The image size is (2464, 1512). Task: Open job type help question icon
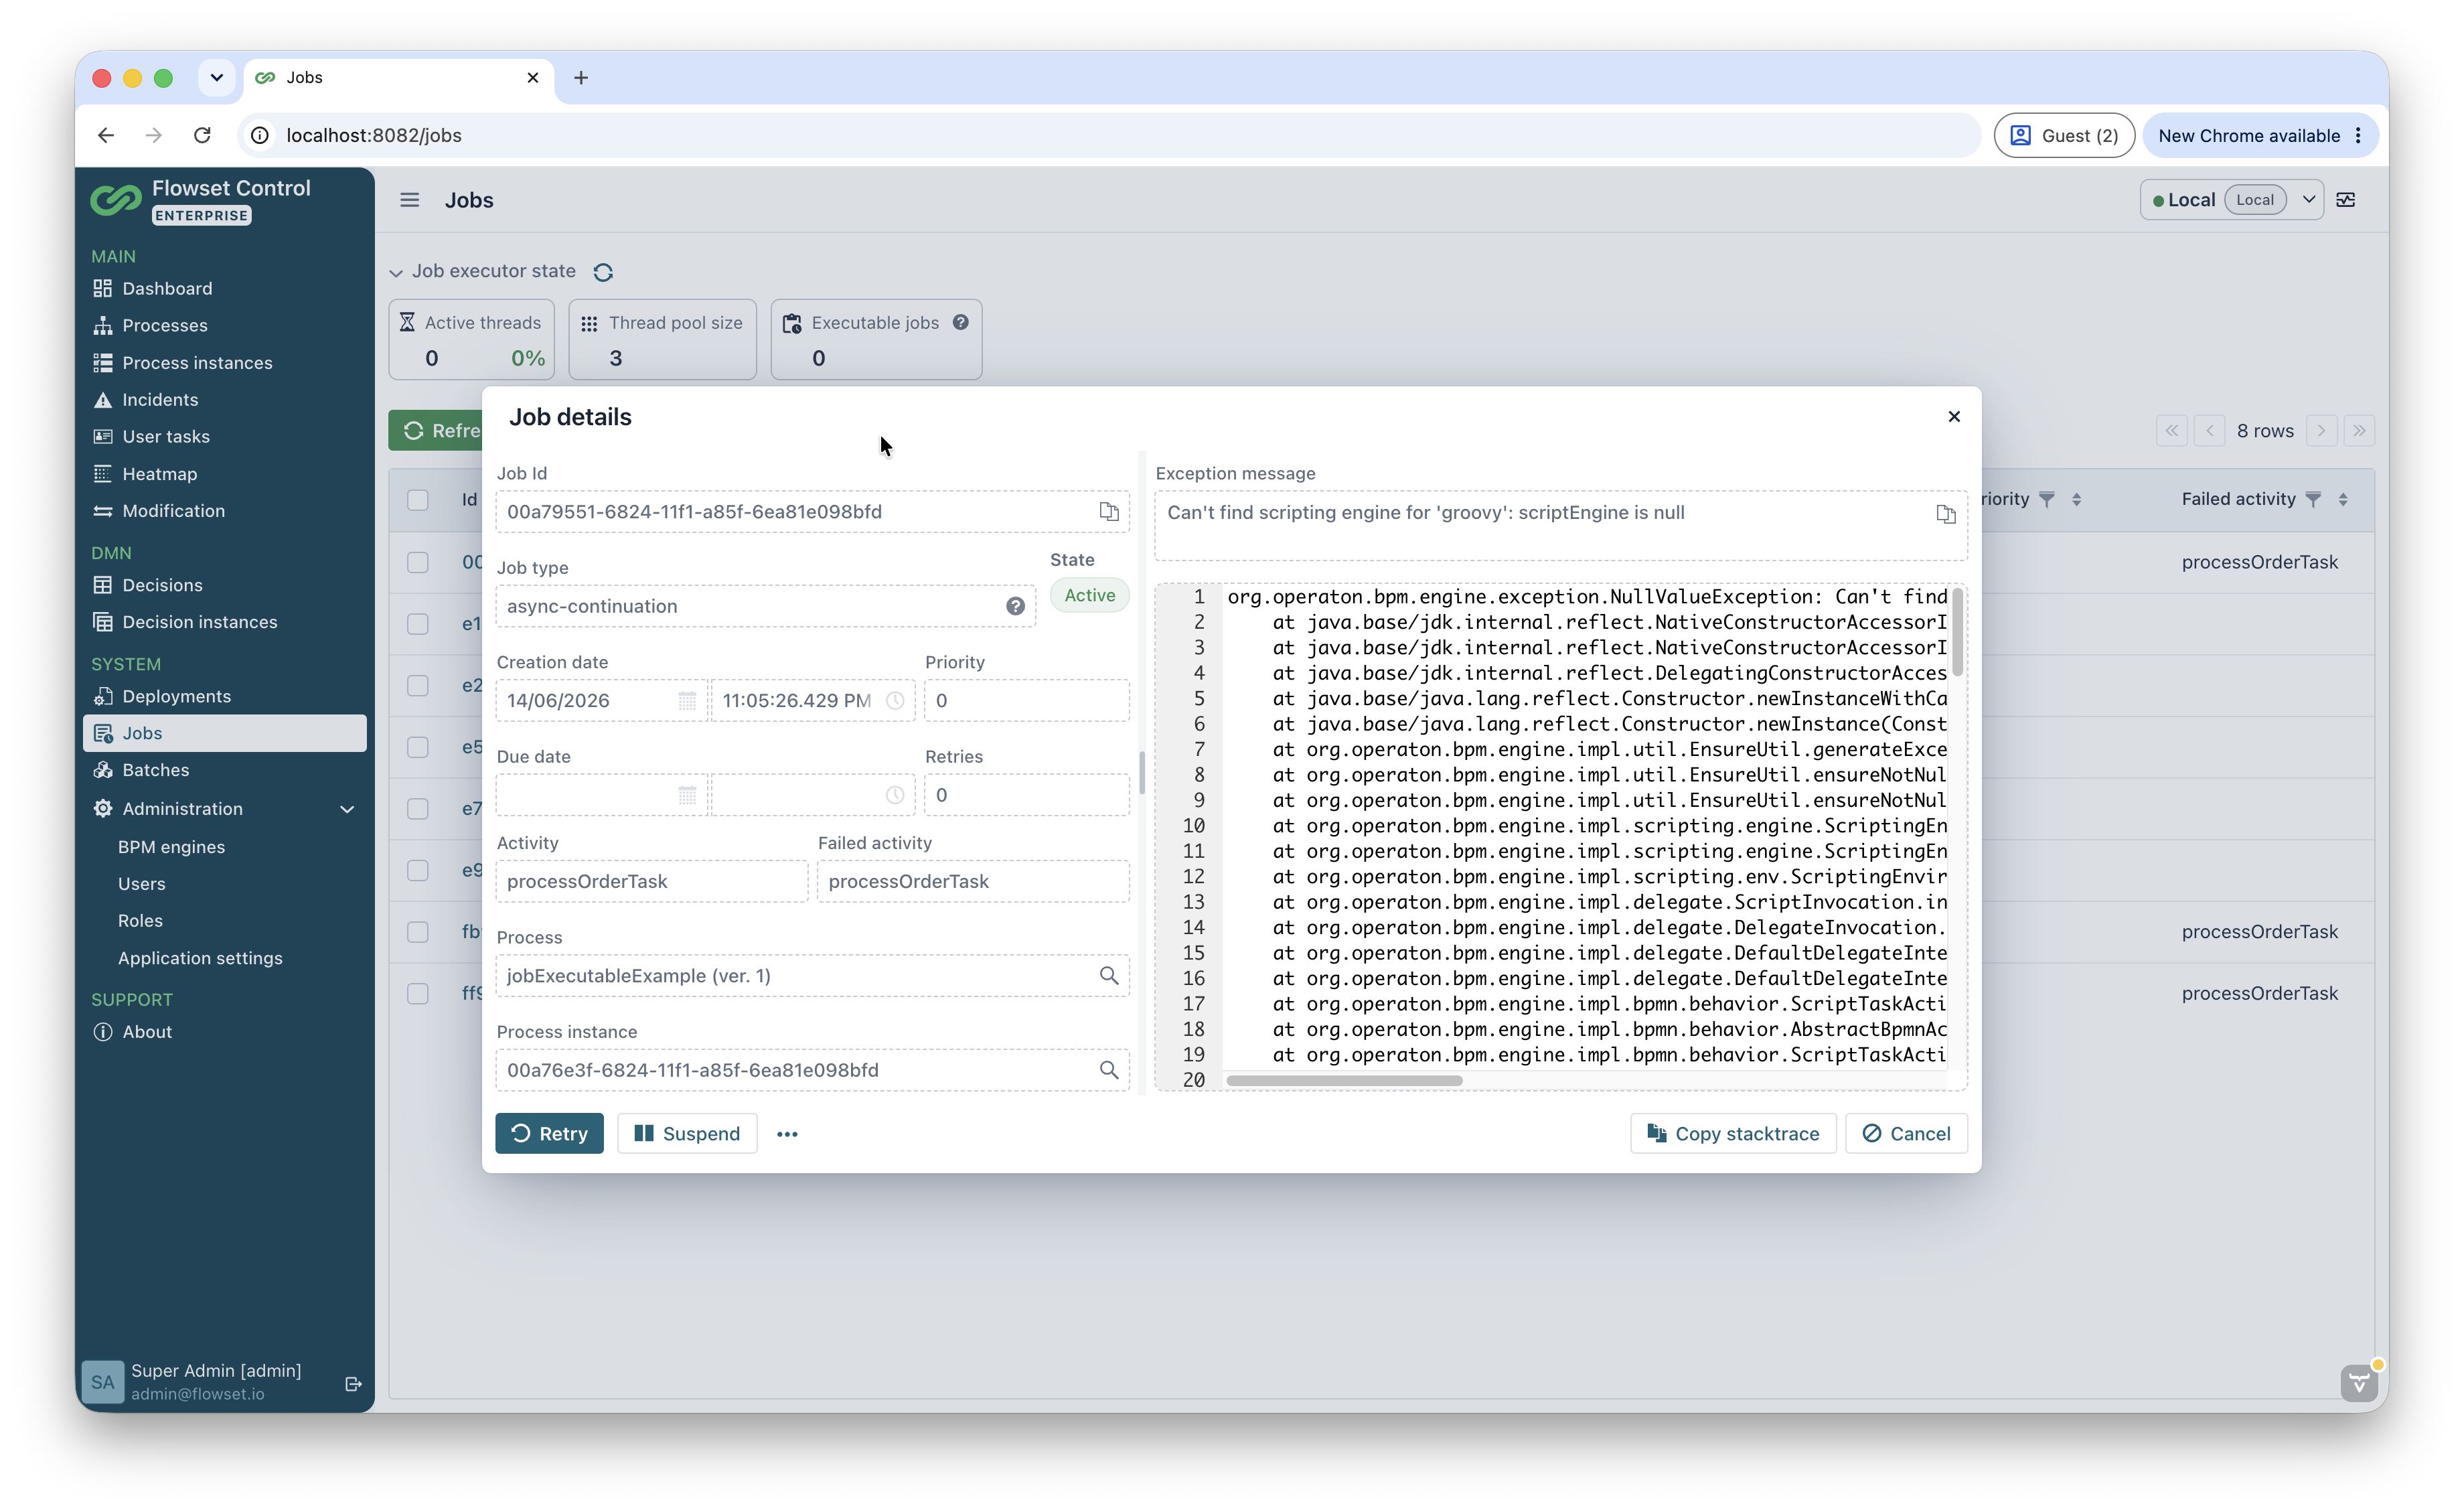click(1015, 606)
